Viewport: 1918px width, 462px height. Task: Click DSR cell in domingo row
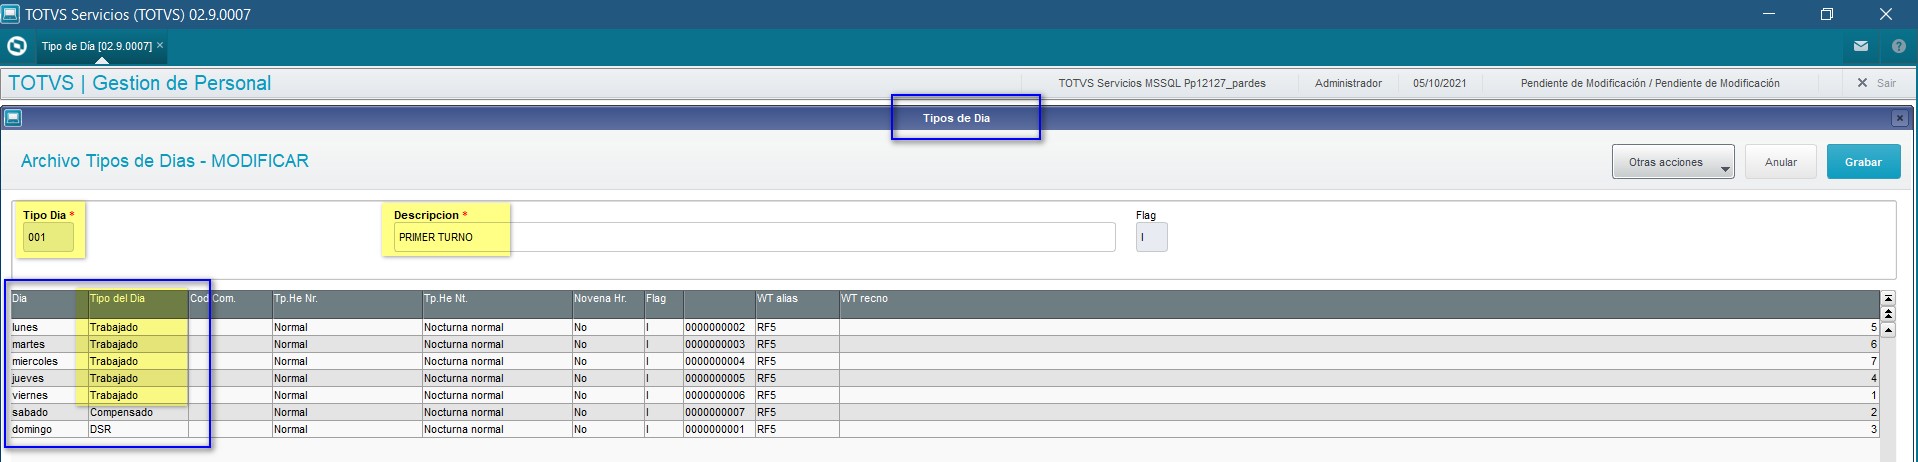tap(138, 429)
